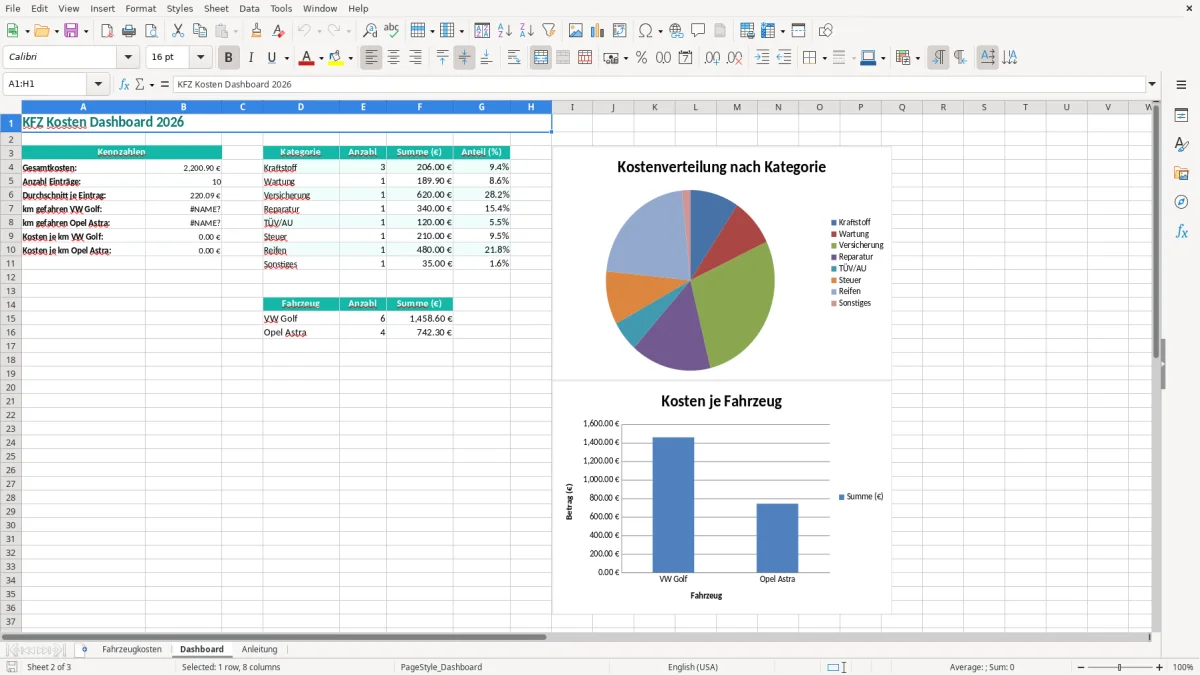
Task: Click the Copy icon
Action: 200,31
